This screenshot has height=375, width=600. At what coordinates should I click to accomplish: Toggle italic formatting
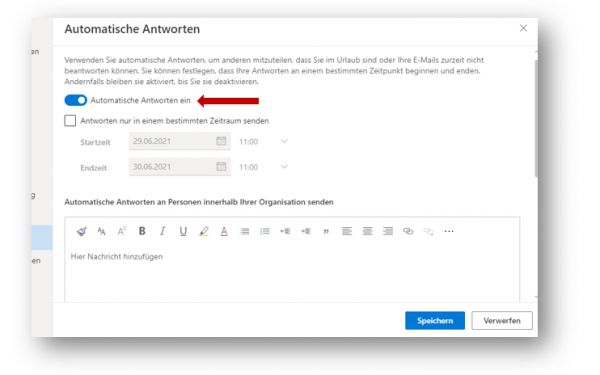(163, 231)
